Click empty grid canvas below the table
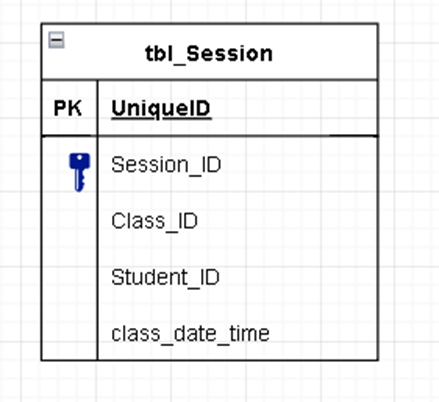Image resolution: width=439 pixels, height=402 pixels. pyautogui.click(x=210, y=382)
